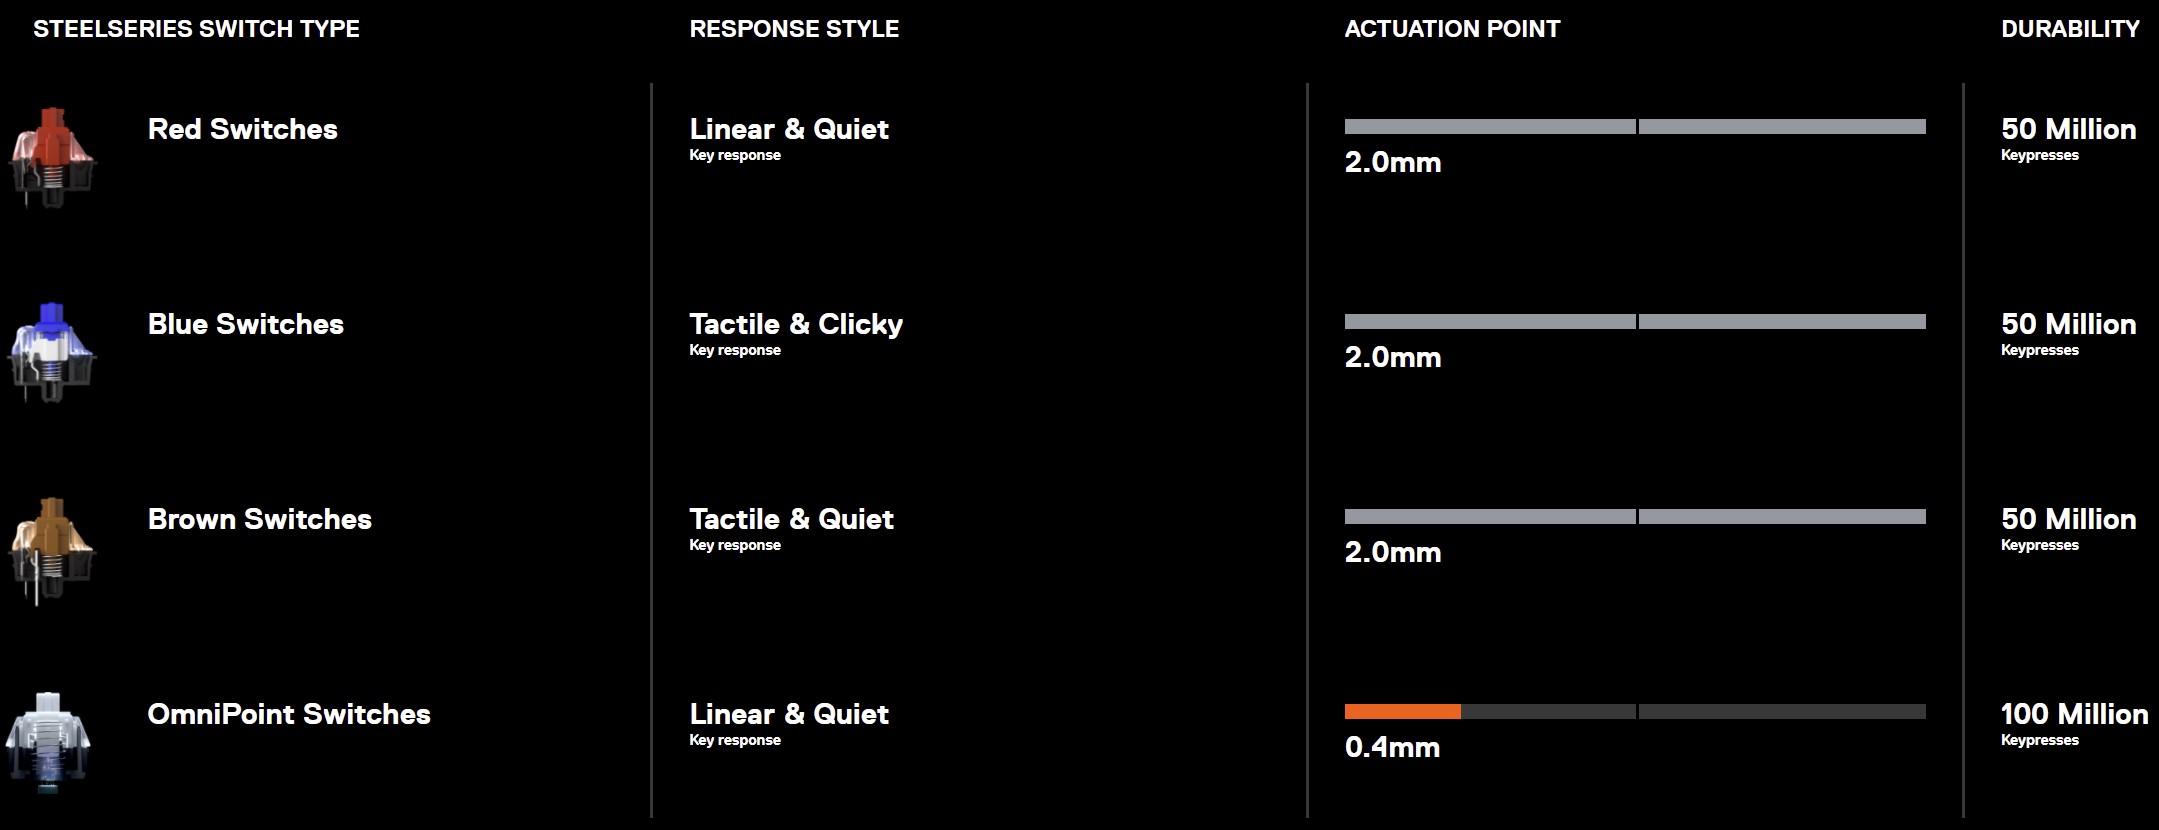This screenshot has height=830, width=2159.
Task: Click the Blue Switches actuation bar
Action: (x=1635, y=322)
